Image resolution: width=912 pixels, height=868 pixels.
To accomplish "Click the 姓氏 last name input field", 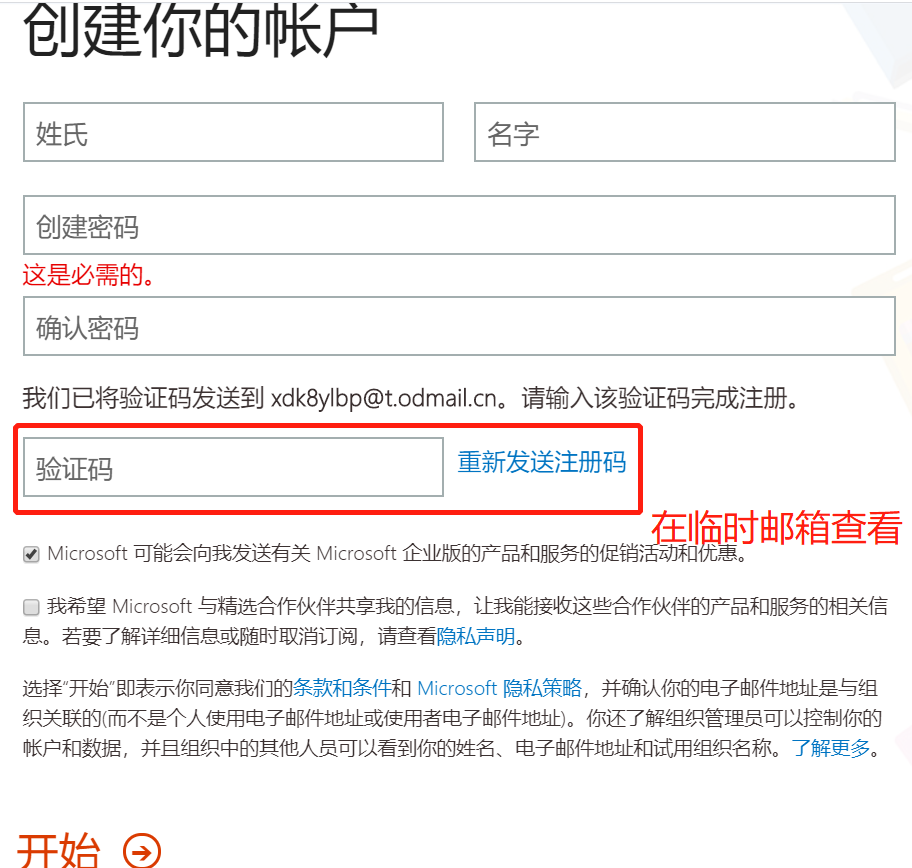I will [x=233, y=132].
